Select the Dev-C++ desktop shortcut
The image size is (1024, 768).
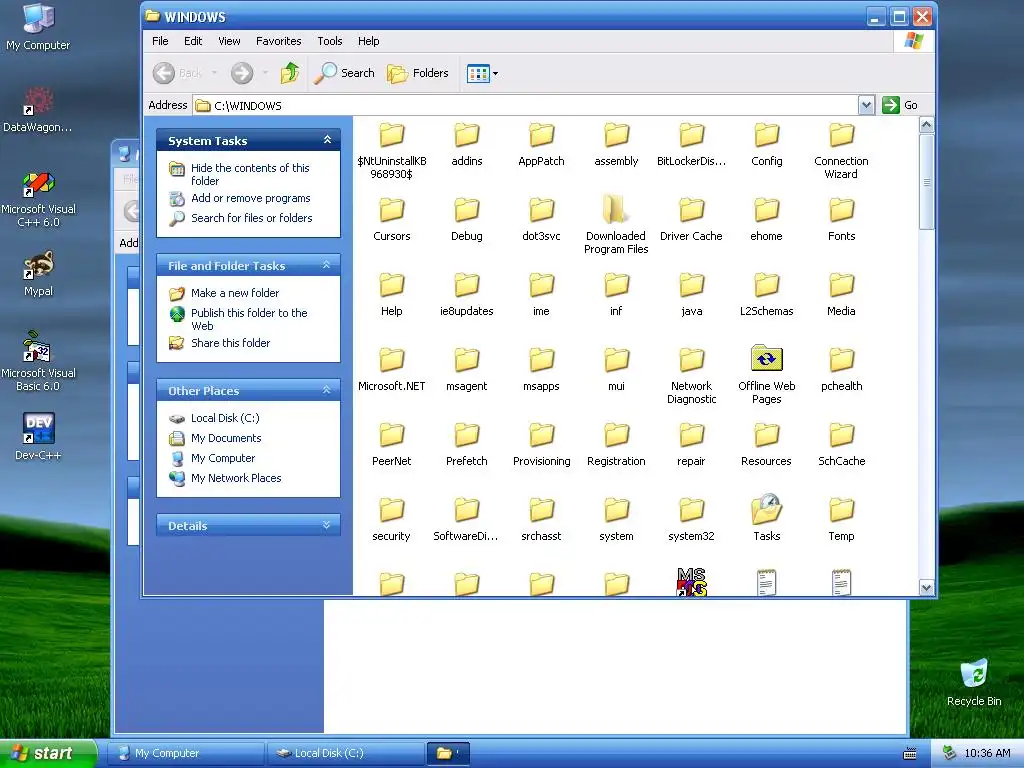click(38, 436)
